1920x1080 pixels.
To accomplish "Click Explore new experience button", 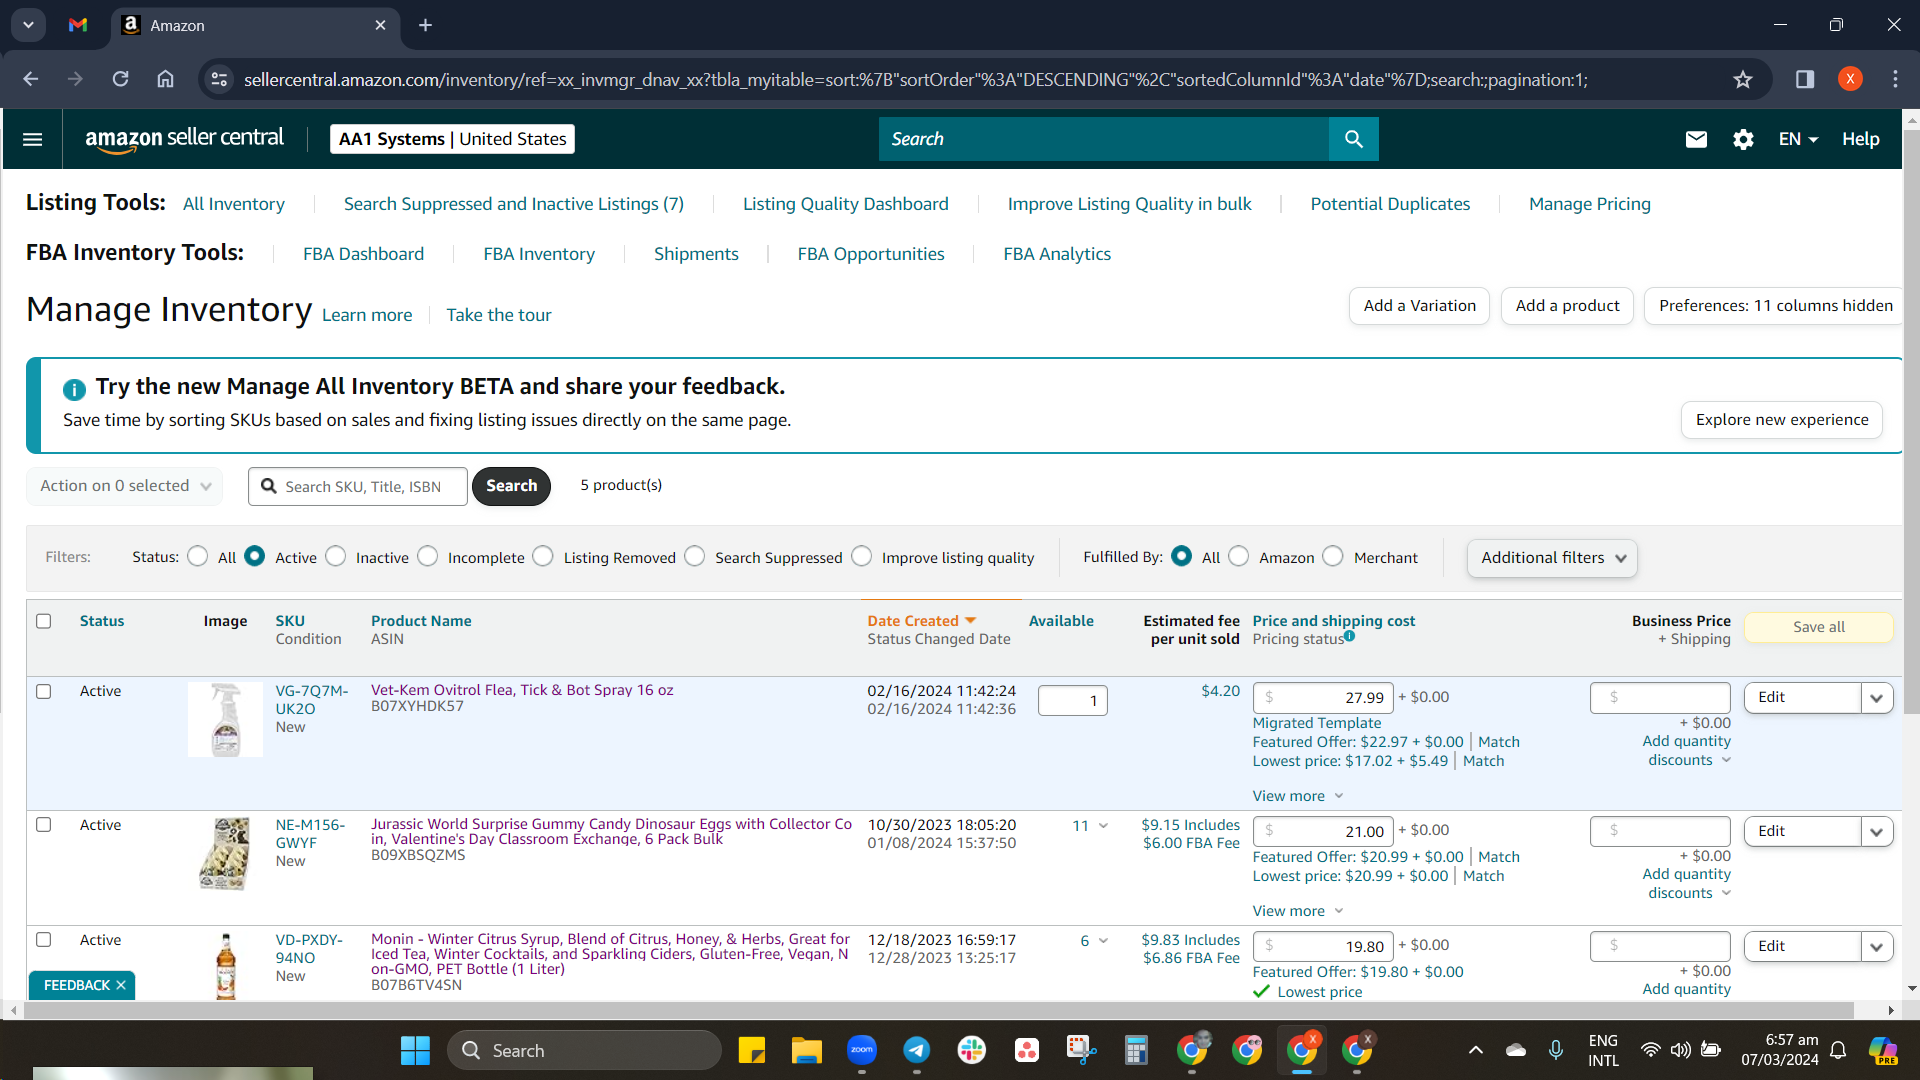I will click(1782, 420).
